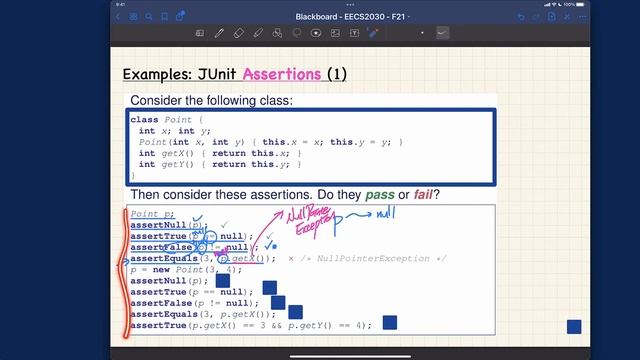This screenshot has height=360, width=640.
Task: Select the Image insert tool
Action: click(x=335, y=33)
